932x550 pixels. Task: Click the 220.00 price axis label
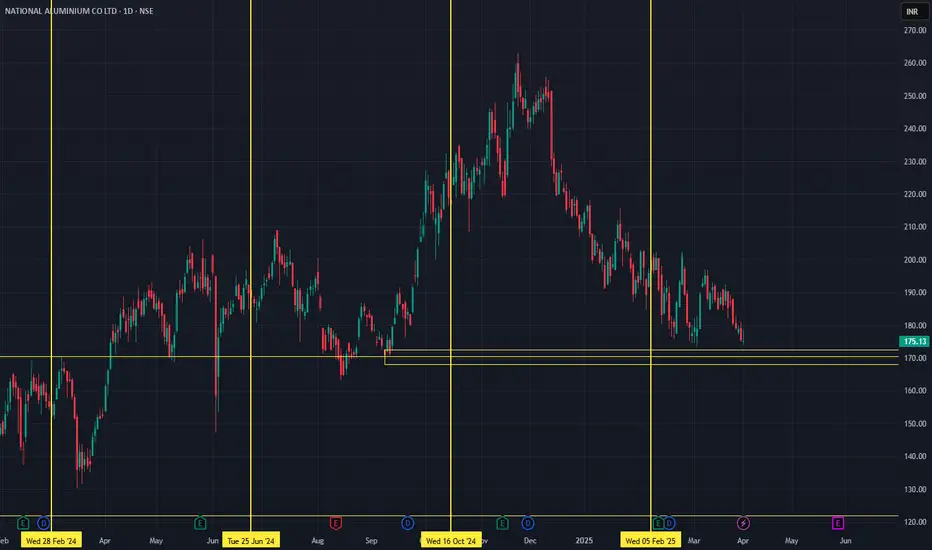pyautogui.click(x=915, y=194)
